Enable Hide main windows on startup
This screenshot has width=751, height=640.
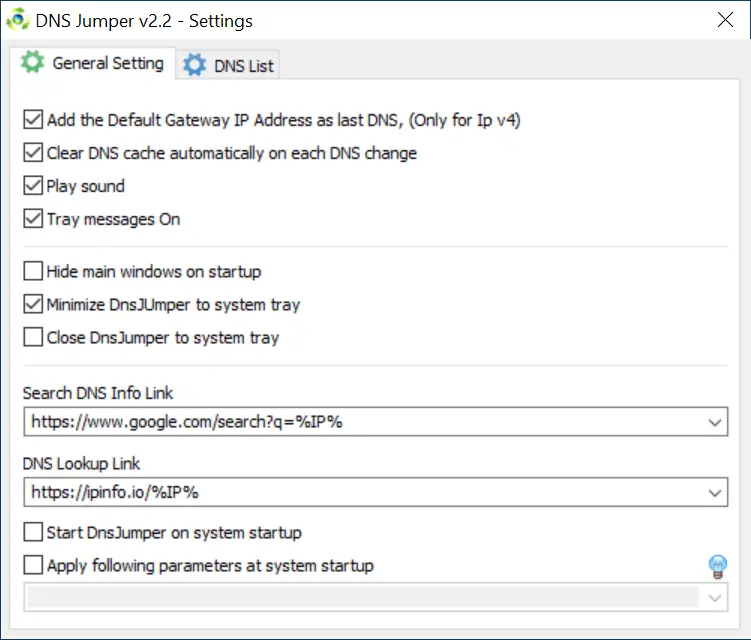click(33, 271)
